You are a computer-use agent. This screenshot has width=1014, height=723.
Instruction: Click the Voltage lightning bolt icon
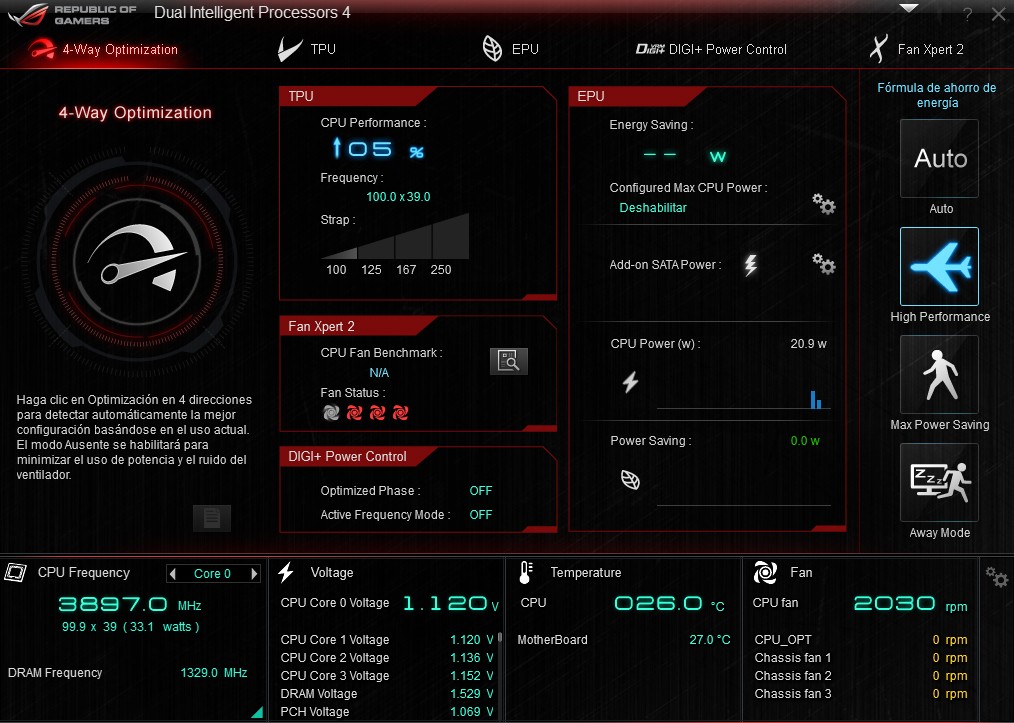click(x=286, y=572)
